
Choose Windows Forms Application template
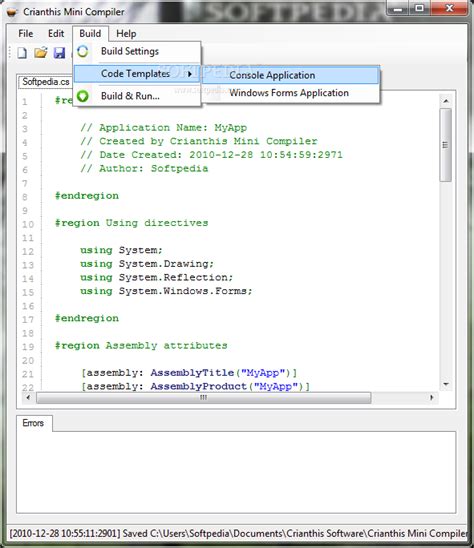pyautogui.click(x=290, y=93)
